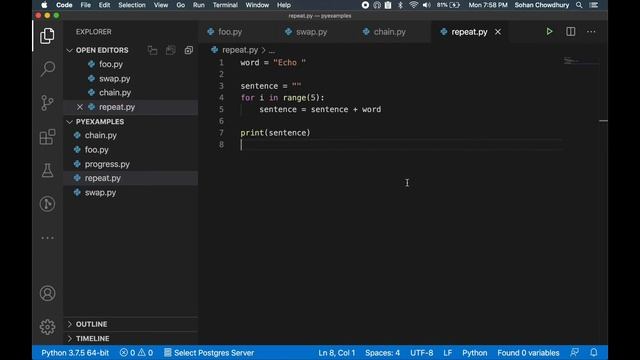Open the Search view in activity bar
Screen dimensions: 640x360
pos(47,69)
